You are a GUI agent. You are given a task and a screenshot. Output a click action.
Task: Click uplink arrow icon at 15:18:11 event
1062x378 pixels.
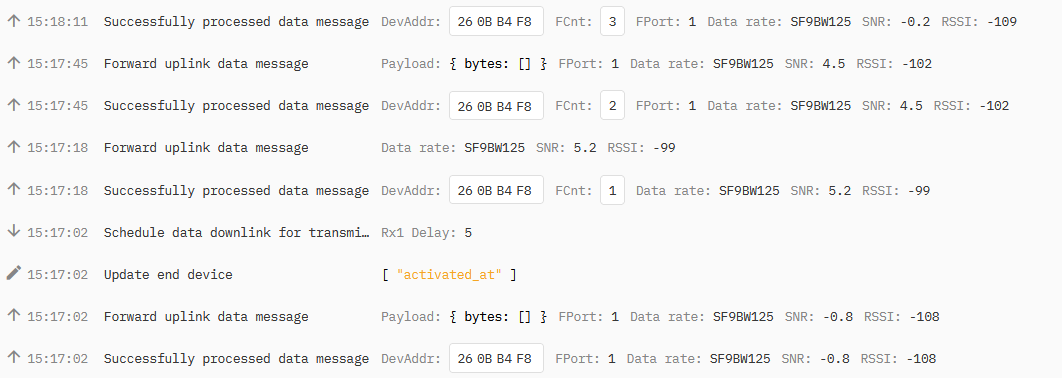click(14, 21)
